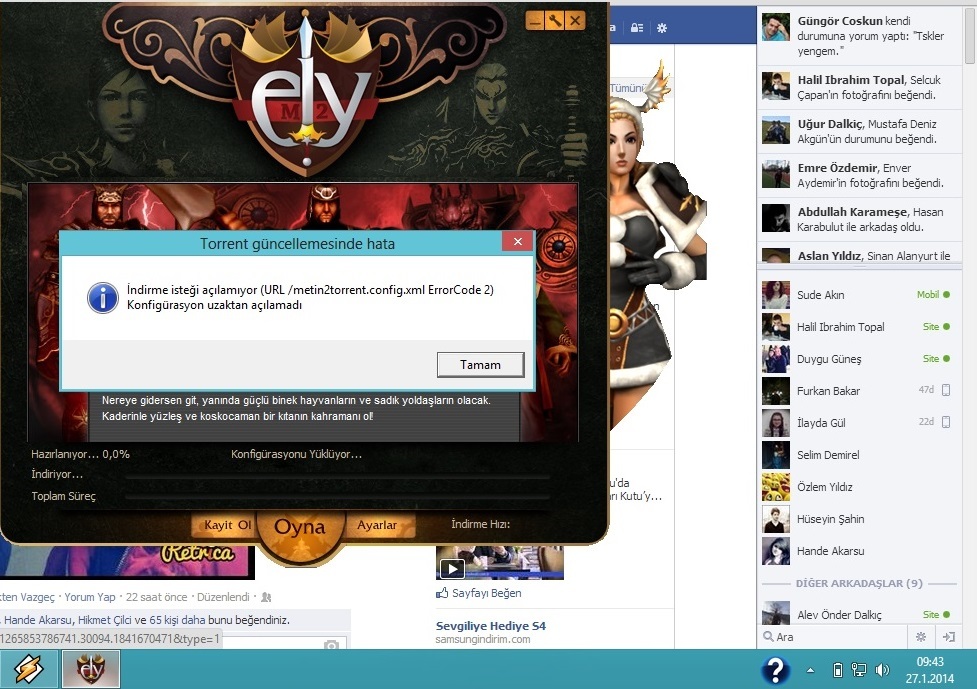Open Windows help question mark tray icon

click(x=775, y=670)
